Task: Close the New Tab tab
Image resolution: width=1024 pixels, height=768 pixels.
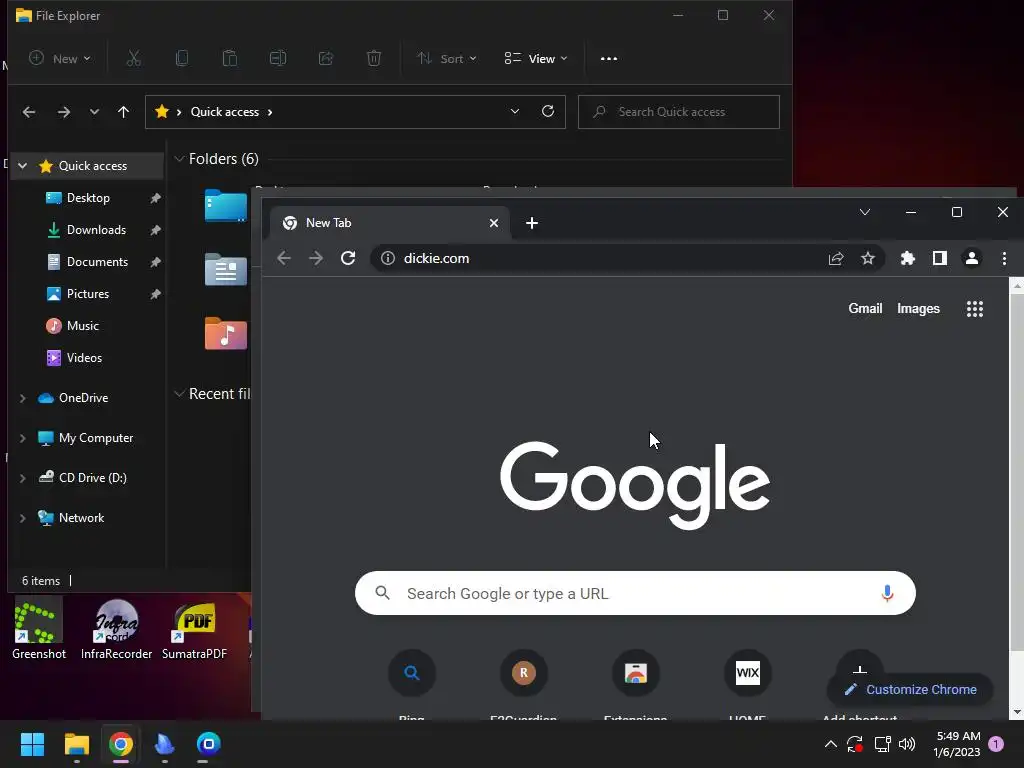Action: click(x=494, y=223)
